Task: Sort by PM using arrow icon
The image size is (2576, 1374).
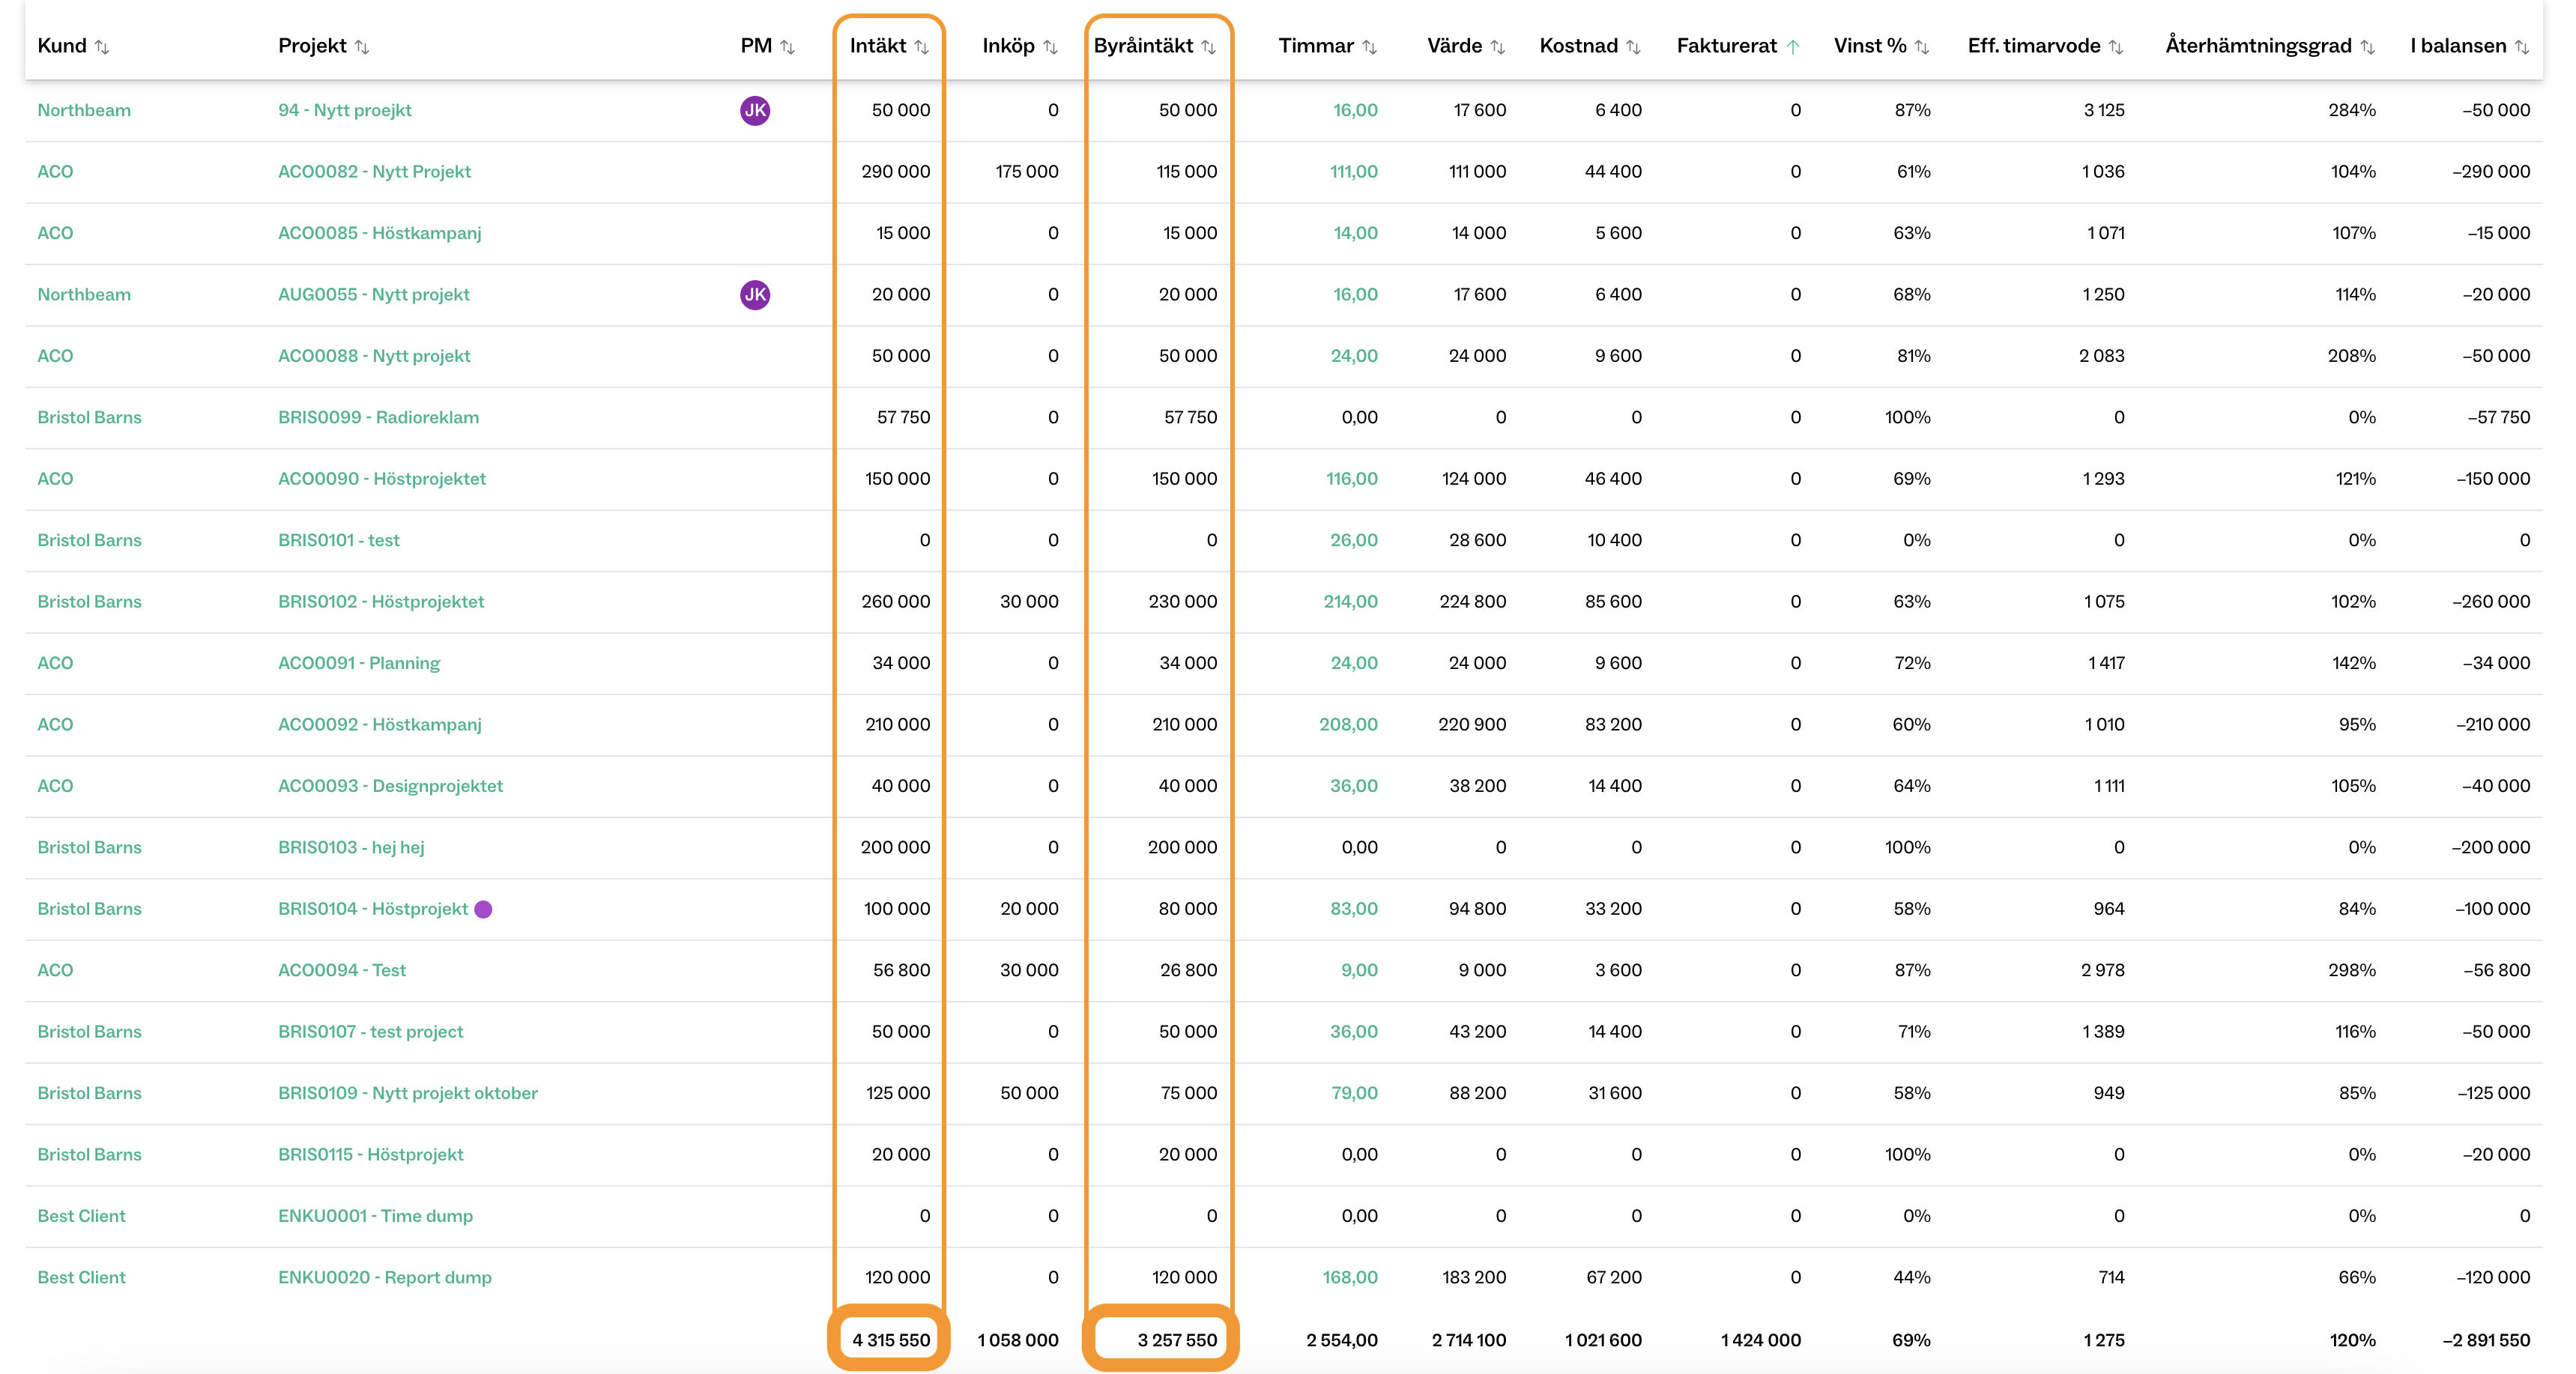Action: 787,47
